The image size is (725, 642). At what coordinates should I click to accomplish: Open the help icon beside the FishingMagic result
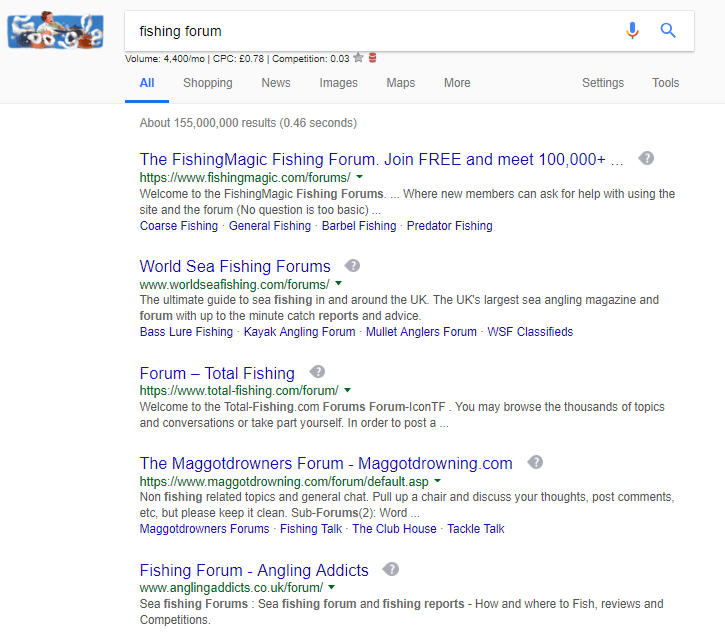[x=646, y=158]
